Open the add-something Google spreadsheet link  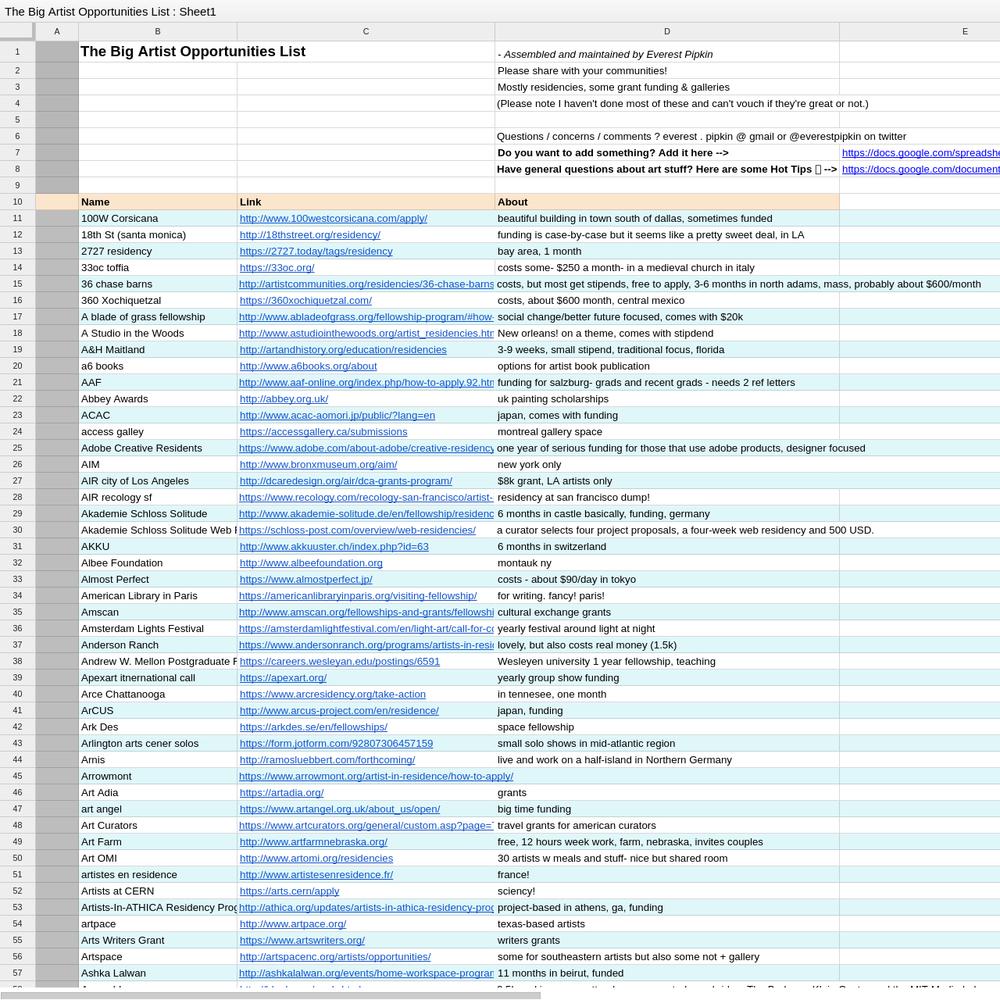(920, 153)
